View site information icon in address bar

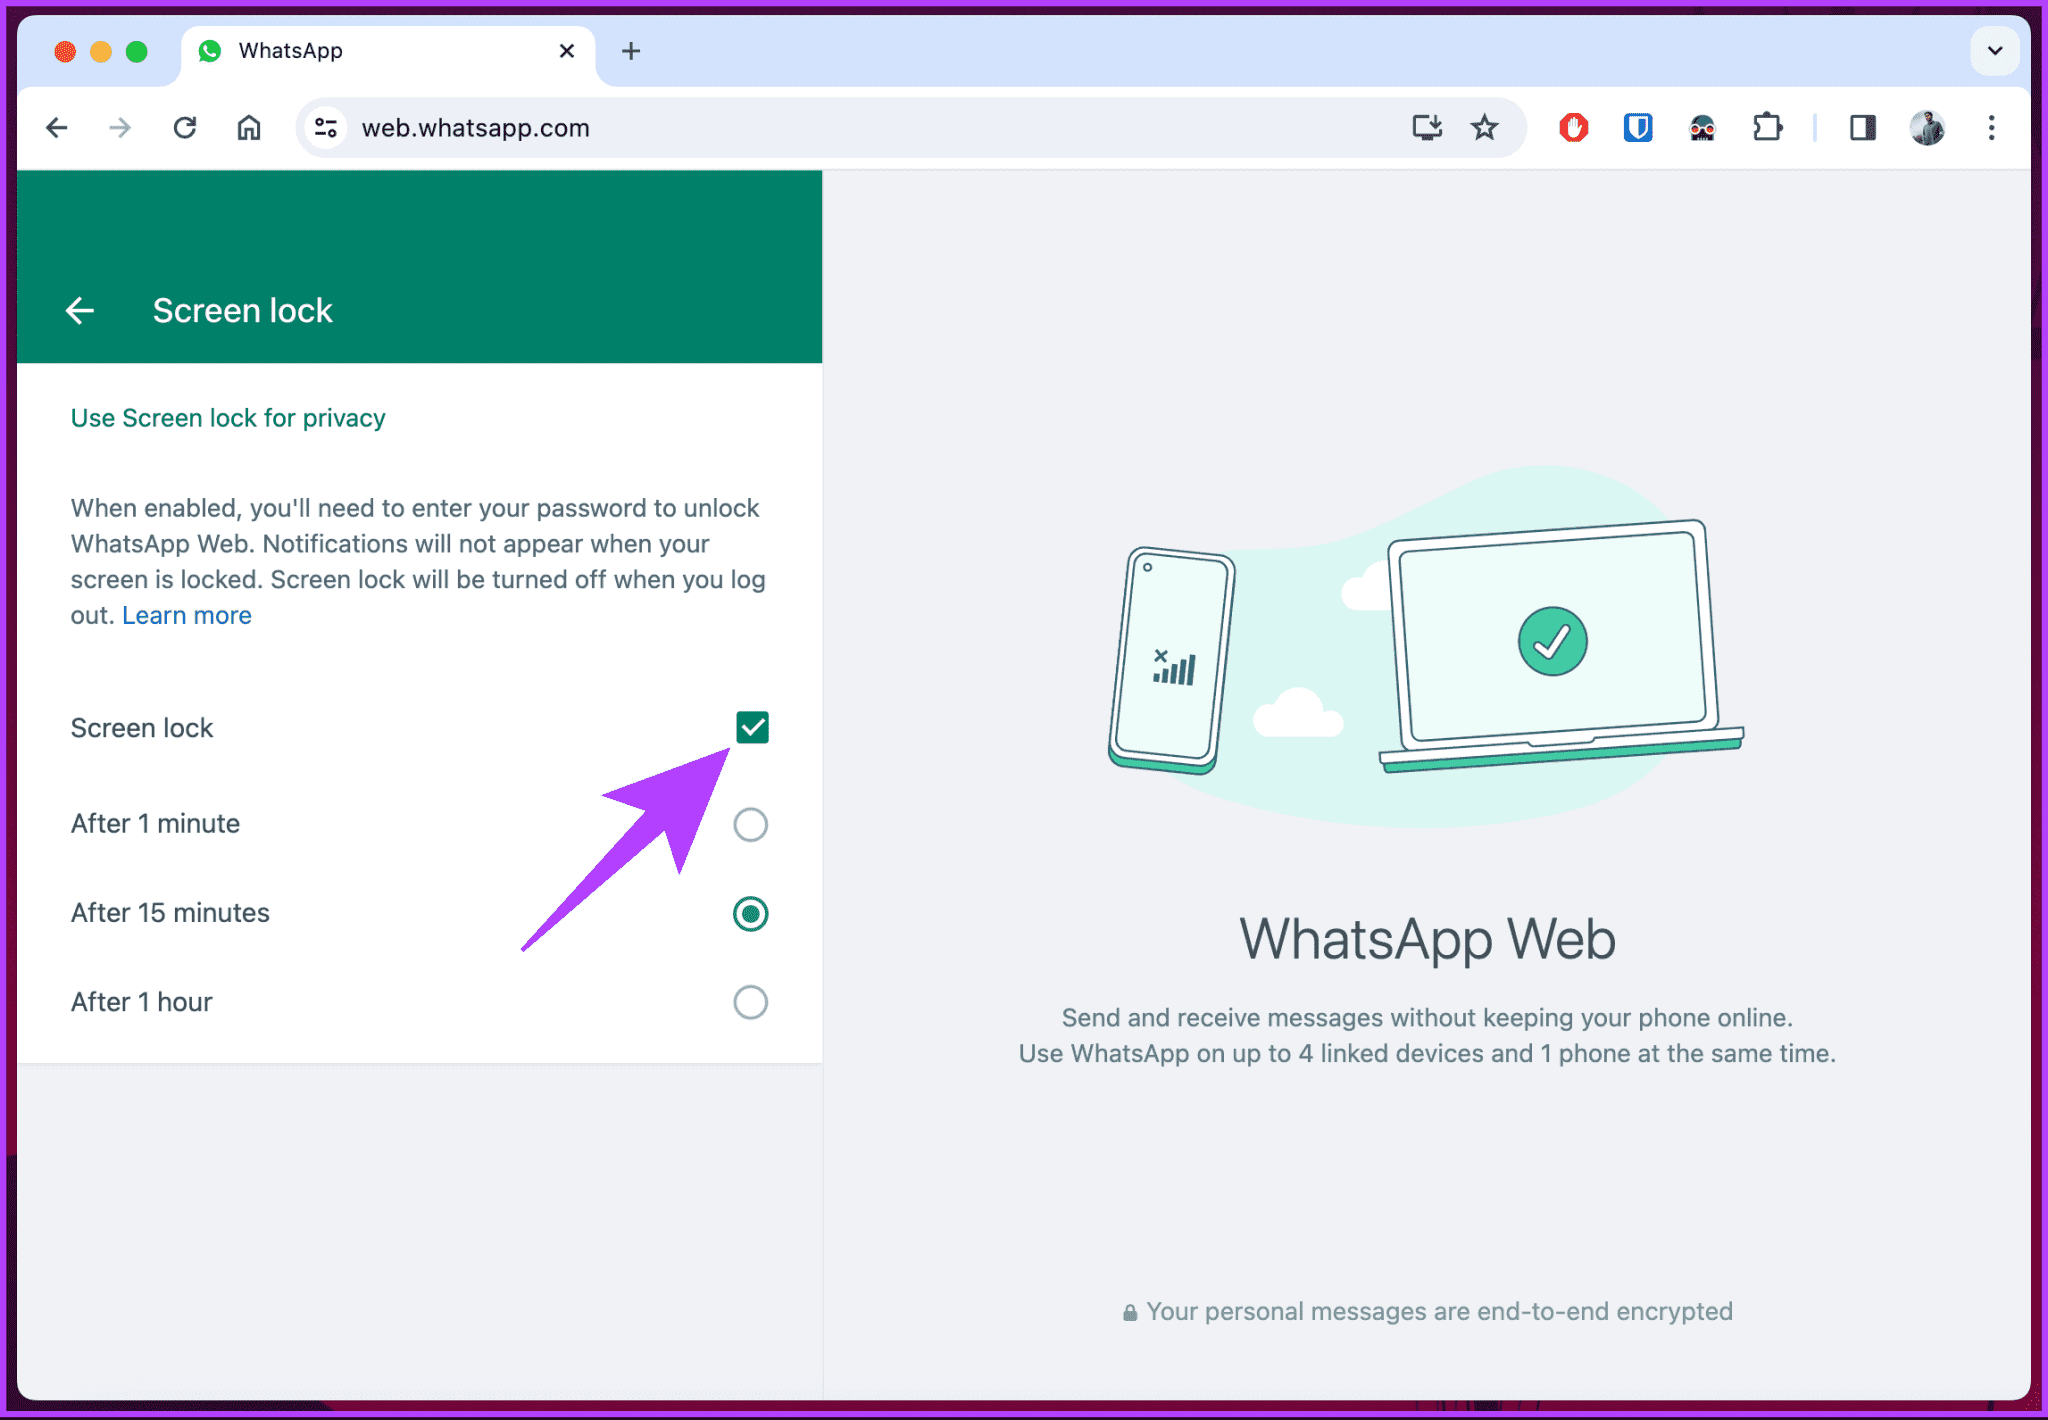click(x=326, y=128)
